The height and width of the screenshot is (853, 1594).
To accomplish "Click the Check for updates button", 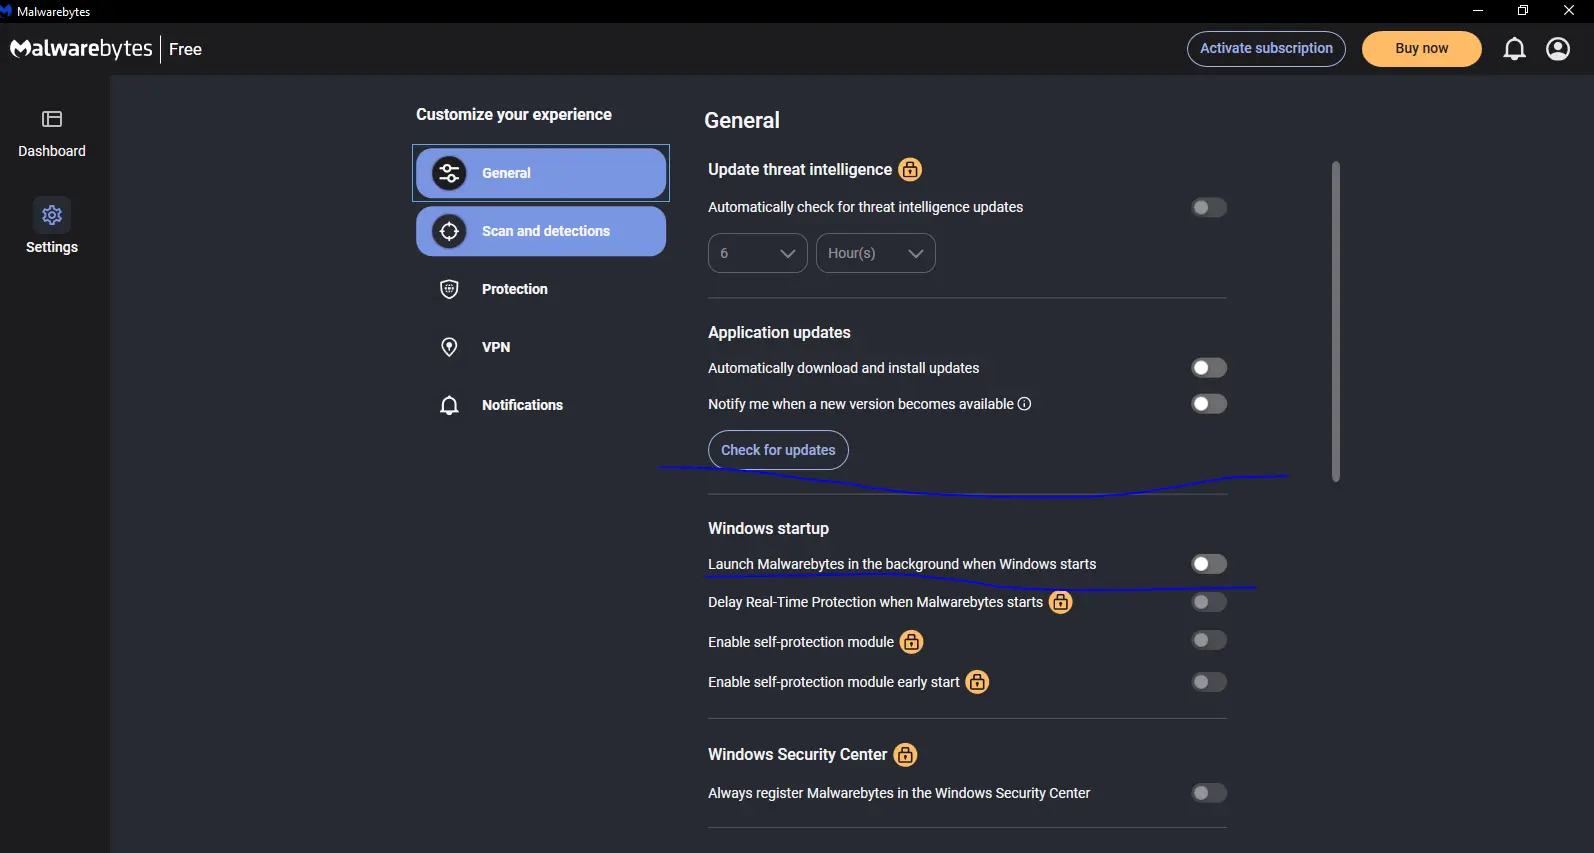I will click(778, 450).
